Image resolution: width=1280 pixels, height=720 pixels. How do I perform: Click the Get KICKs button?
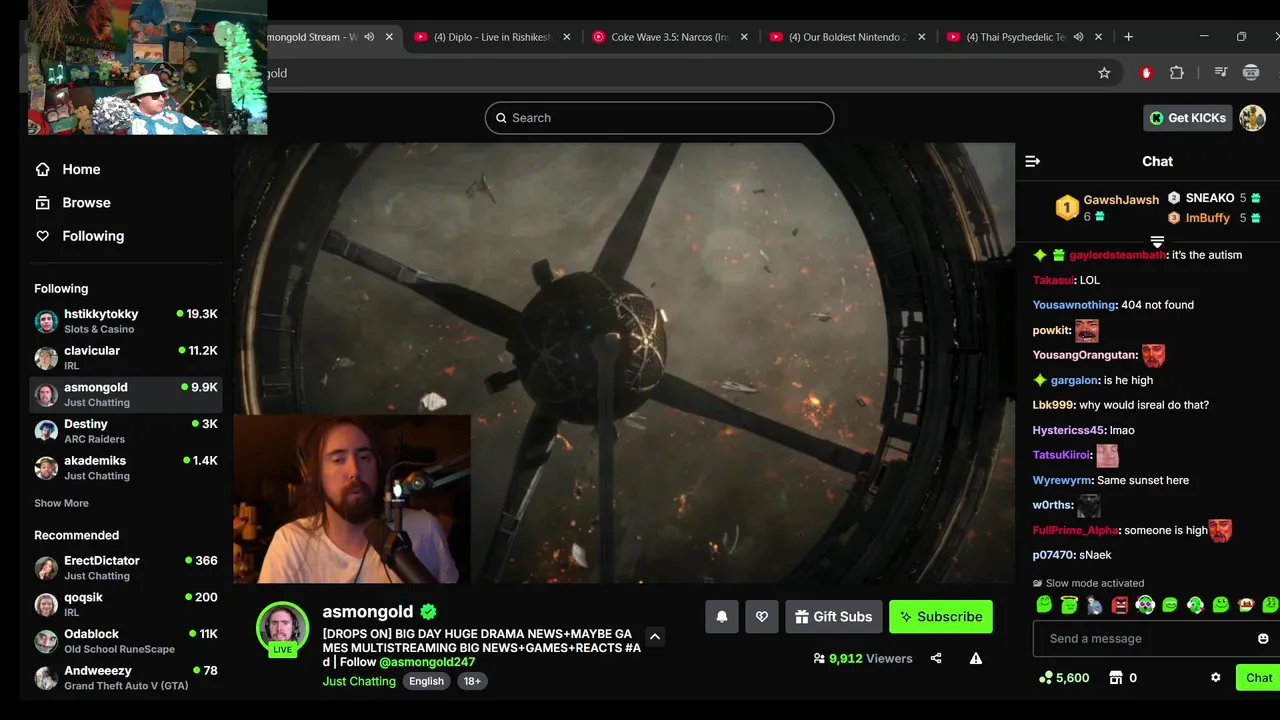coord(1187,118)
